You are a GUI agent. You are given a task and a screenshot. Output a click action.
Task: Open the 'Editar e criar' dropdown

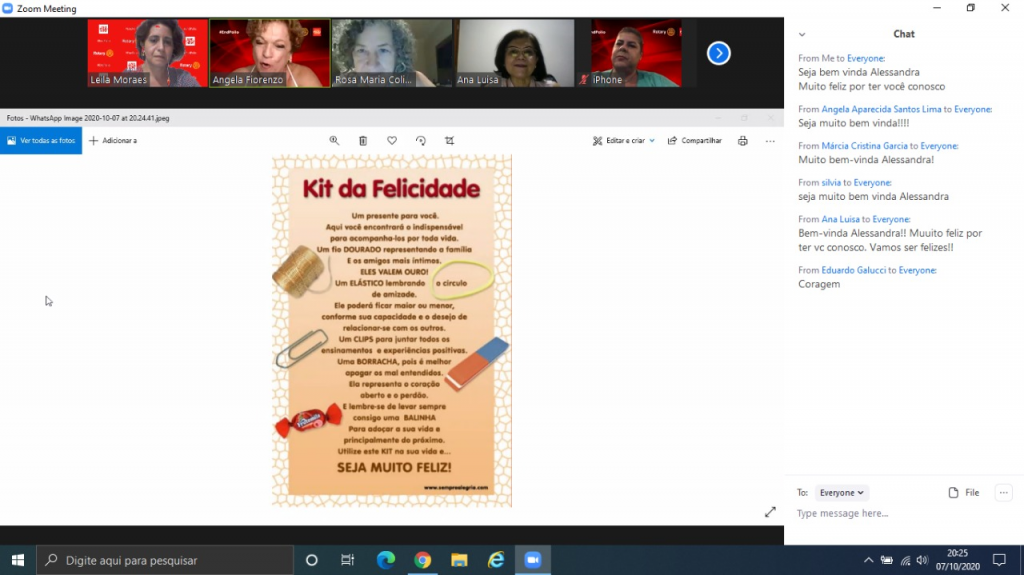(624, 141)
